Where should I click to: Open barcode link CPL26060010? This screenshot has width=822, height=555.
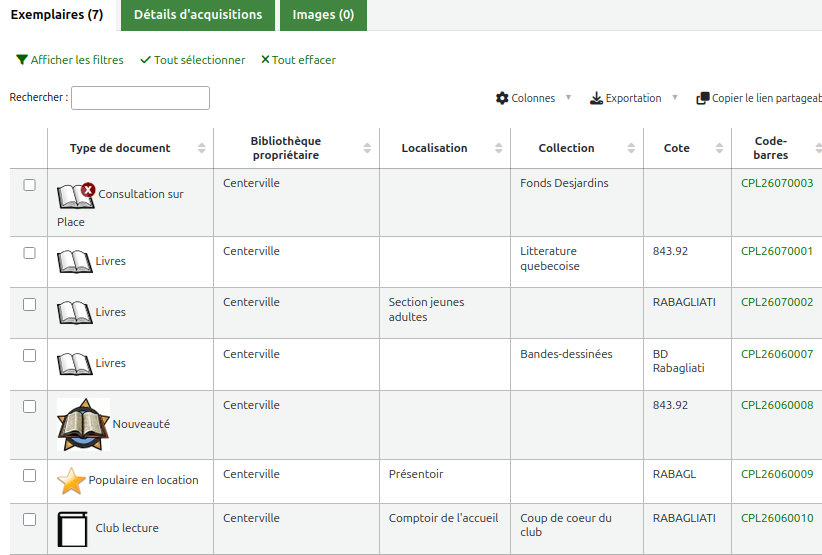(x=777, y=518)
